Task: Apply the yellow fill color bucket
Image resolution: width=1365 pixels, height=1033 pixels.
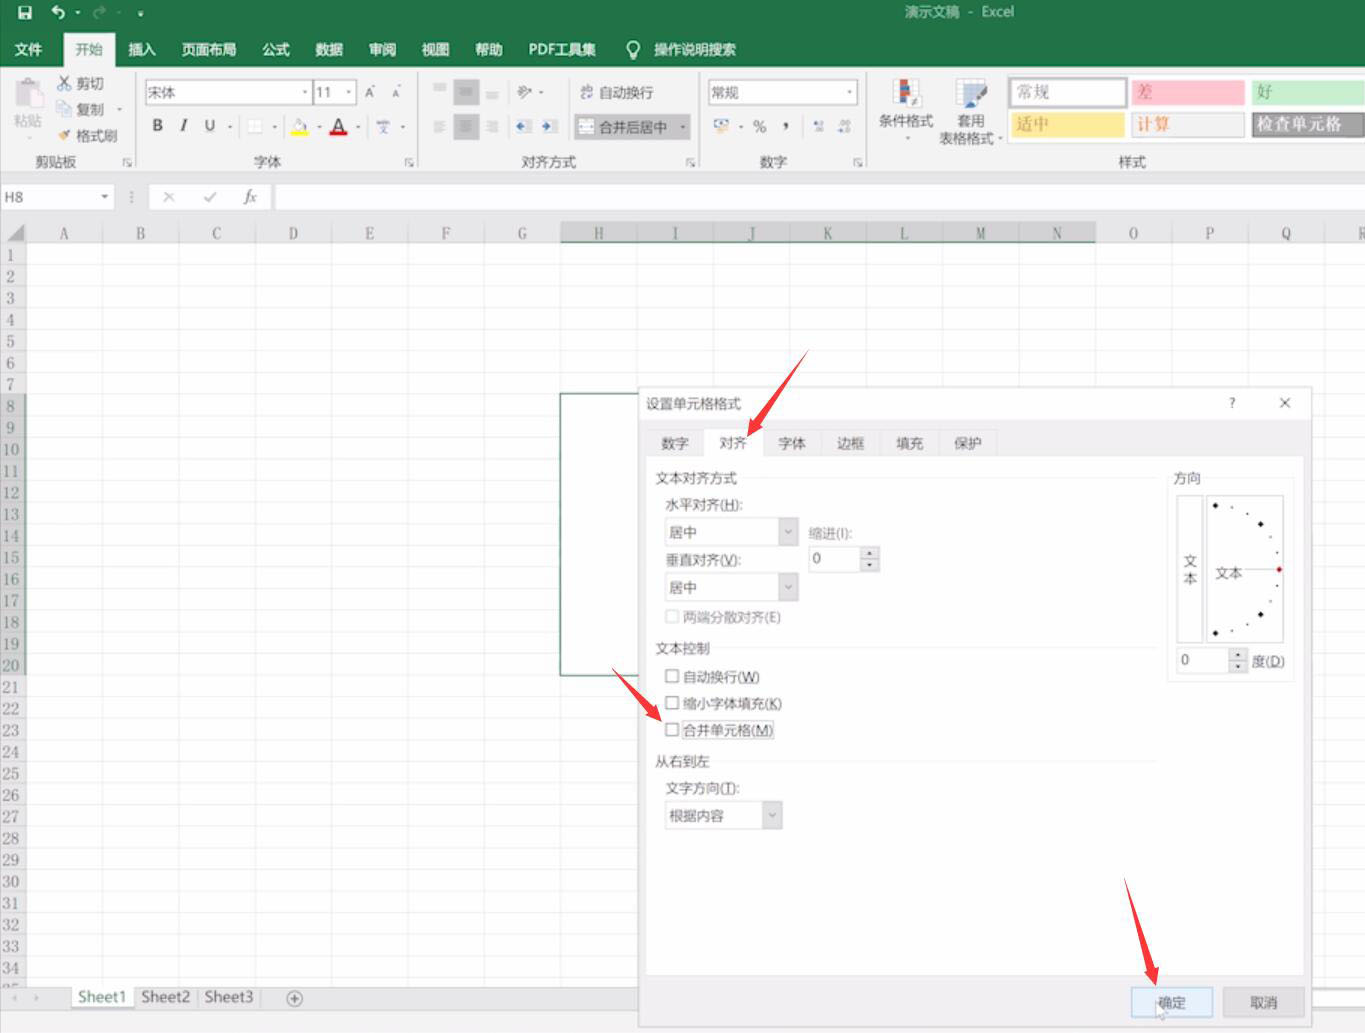Action: [x=299, y=126]
